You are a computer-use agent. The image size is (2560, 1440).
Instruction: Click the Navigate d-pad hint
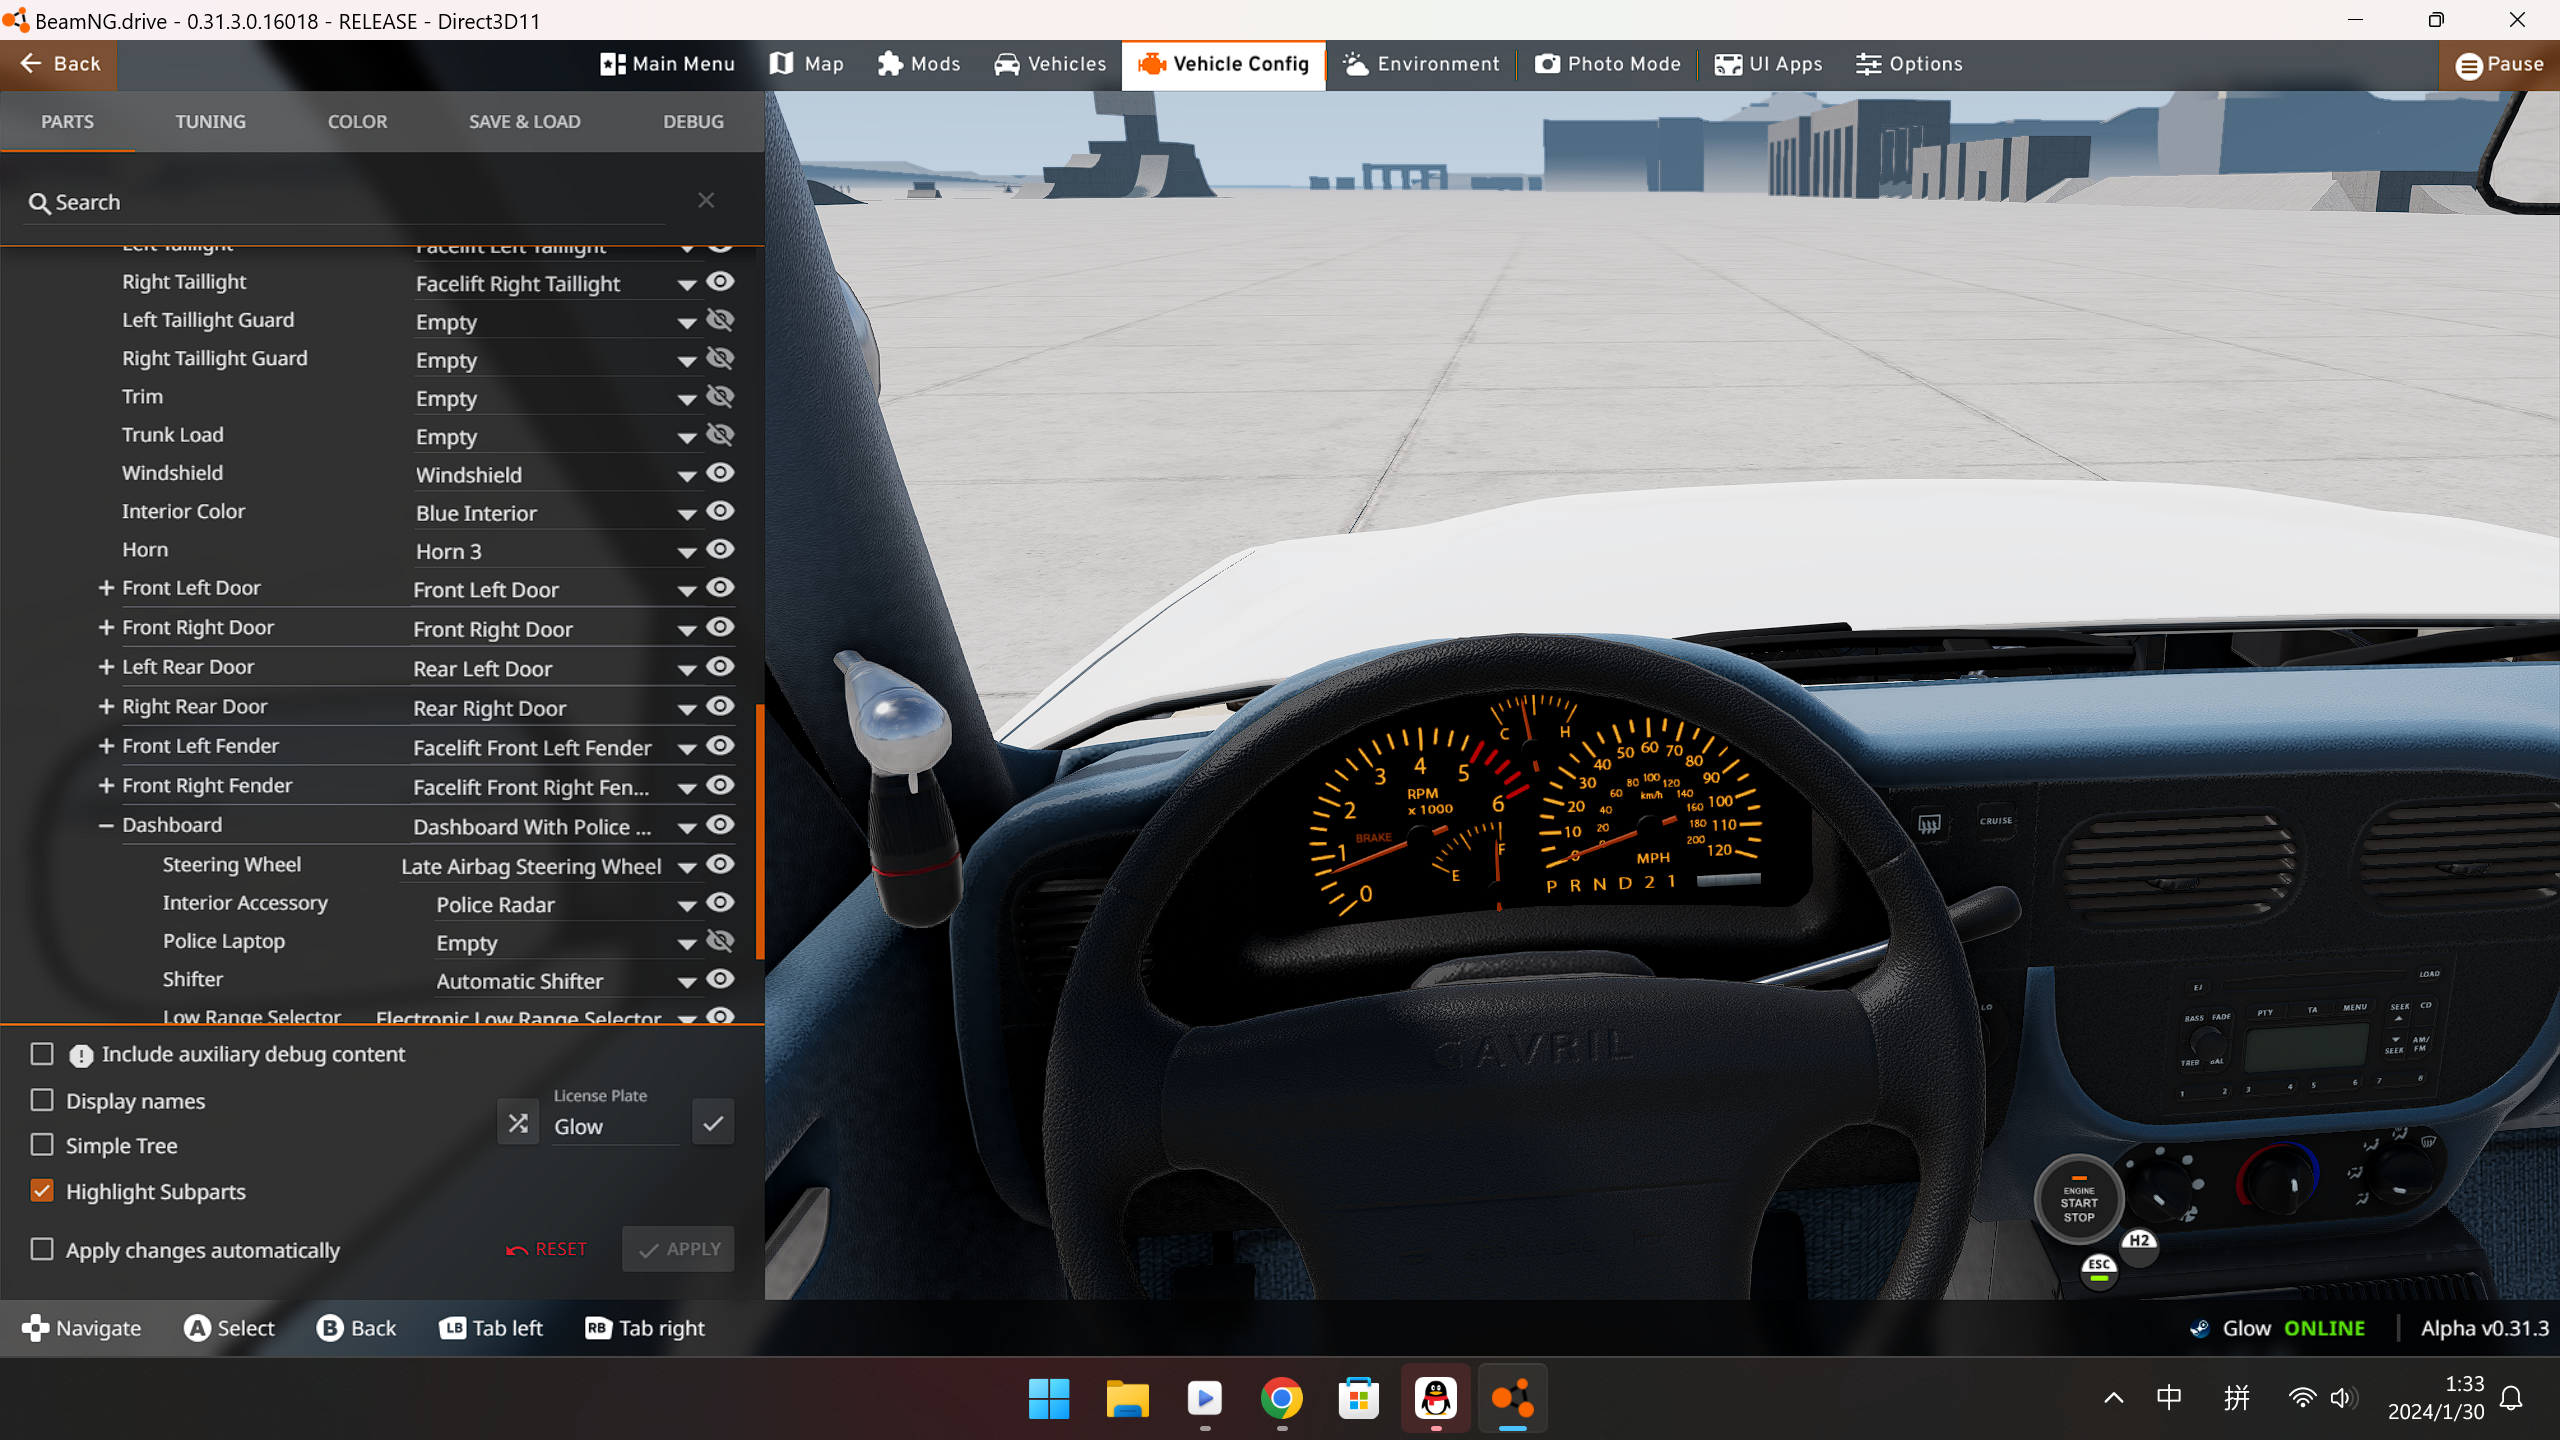coord(82,1328)
